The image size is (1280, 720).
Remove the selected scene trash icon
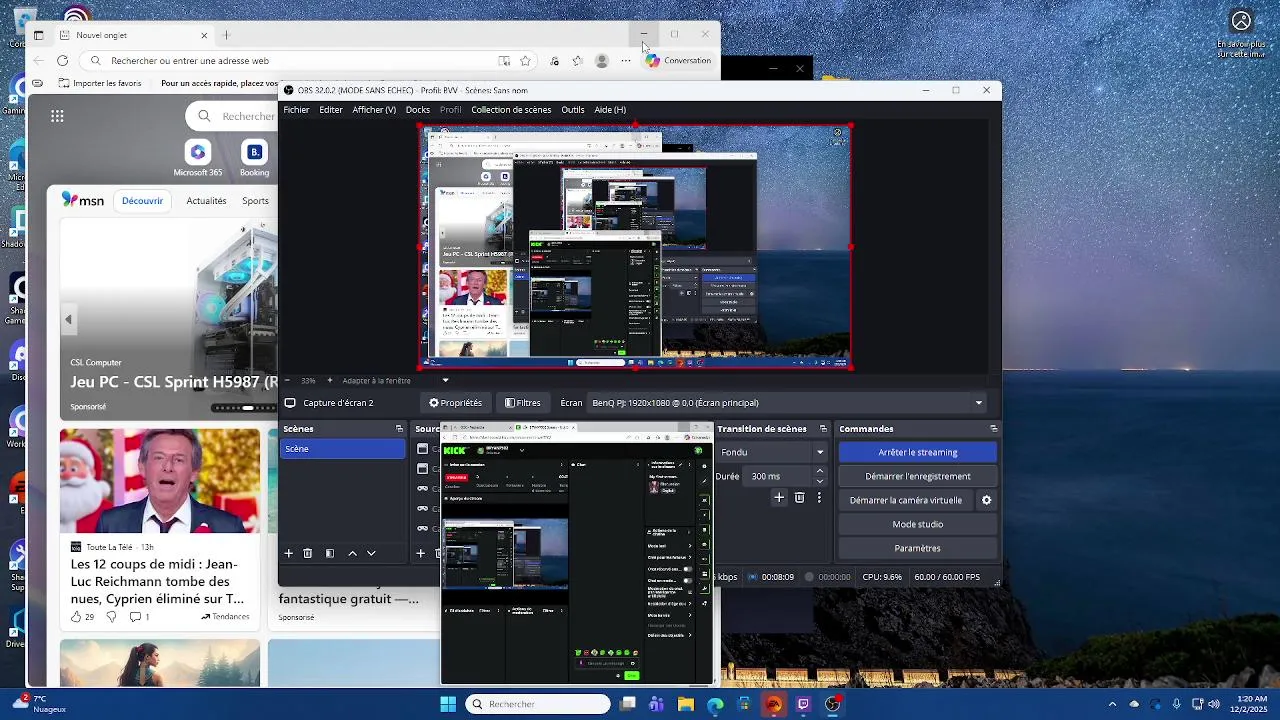[308, 553]
